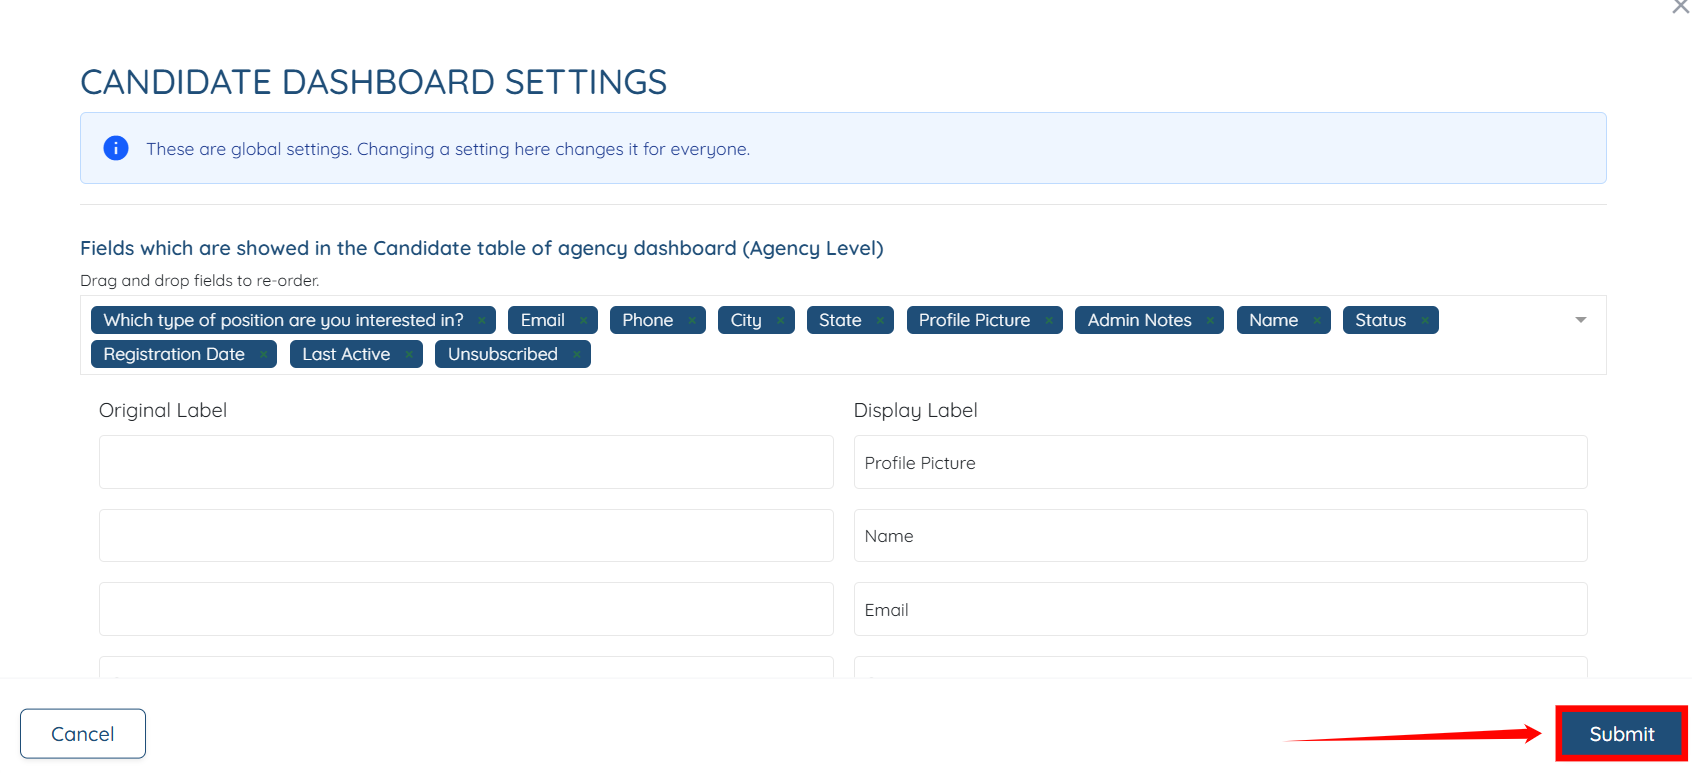The image size is (1692, 773).
Task: Remove the Phone field tag
Action: click(691, 321)
